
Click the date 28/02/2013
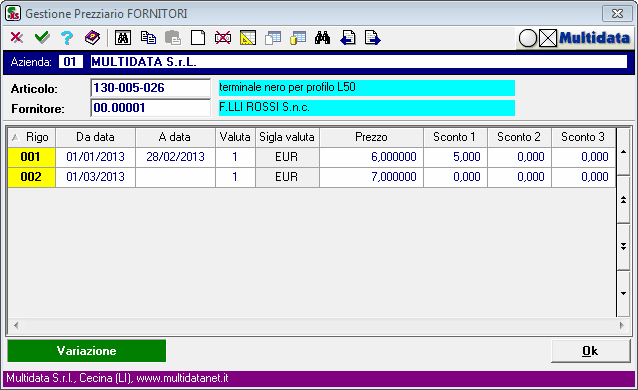click(x=175, y=157)
